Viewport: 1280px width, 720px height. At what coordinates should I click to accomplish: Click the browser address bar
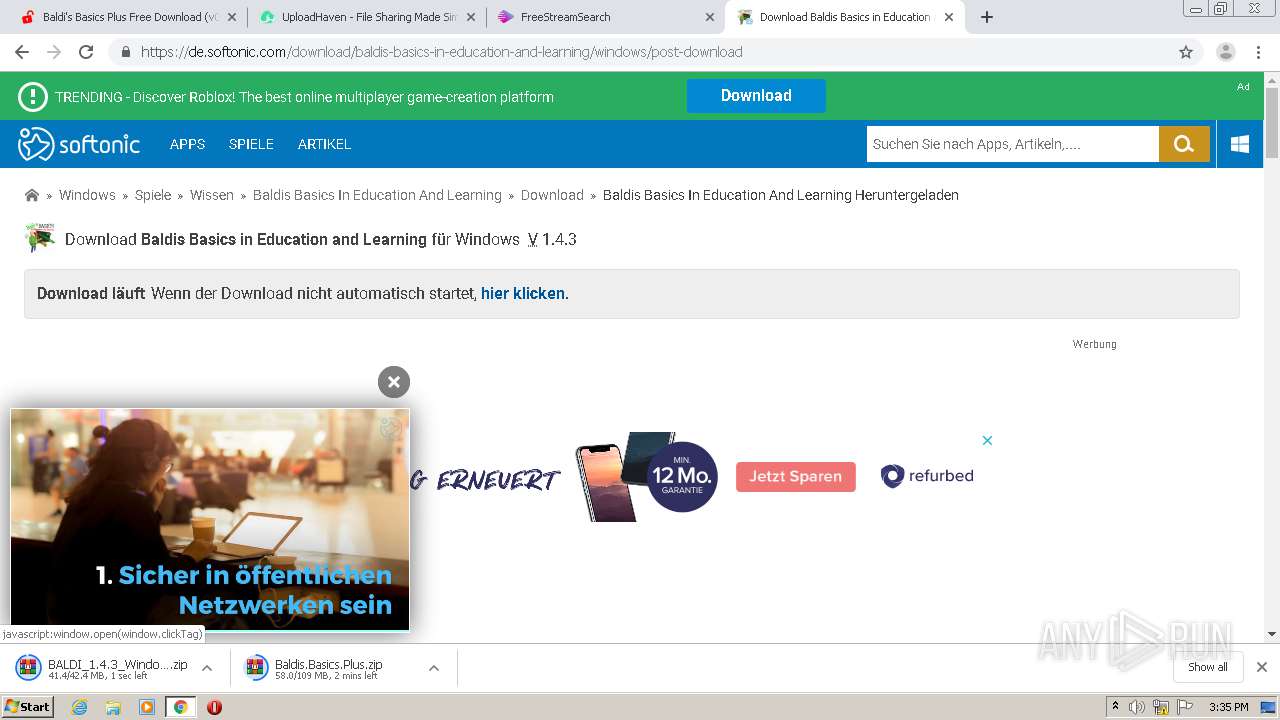(640, 52)
